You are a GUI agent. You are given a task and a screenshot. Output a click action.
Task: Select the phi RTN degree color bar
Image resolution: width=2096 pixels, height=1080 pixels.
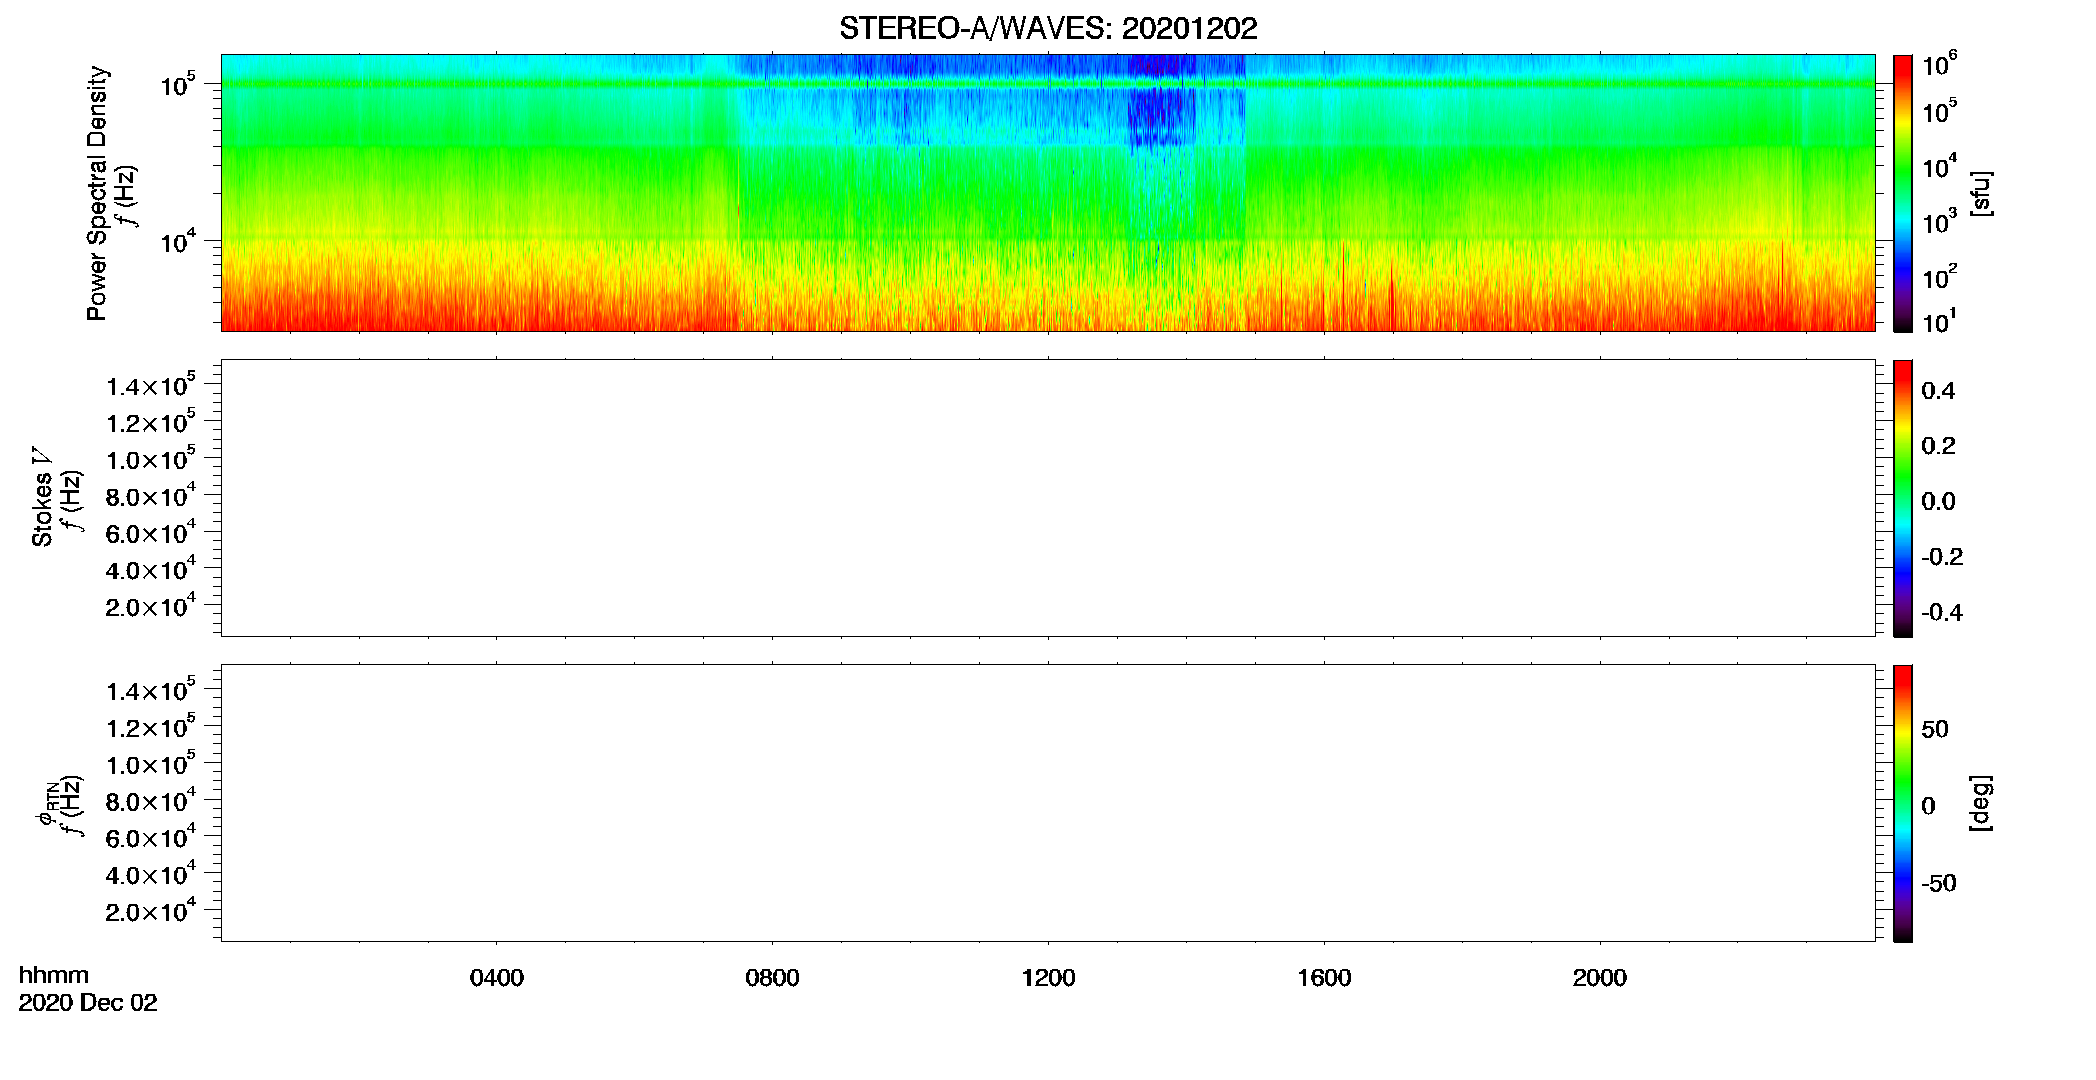tap(1903, 803)
